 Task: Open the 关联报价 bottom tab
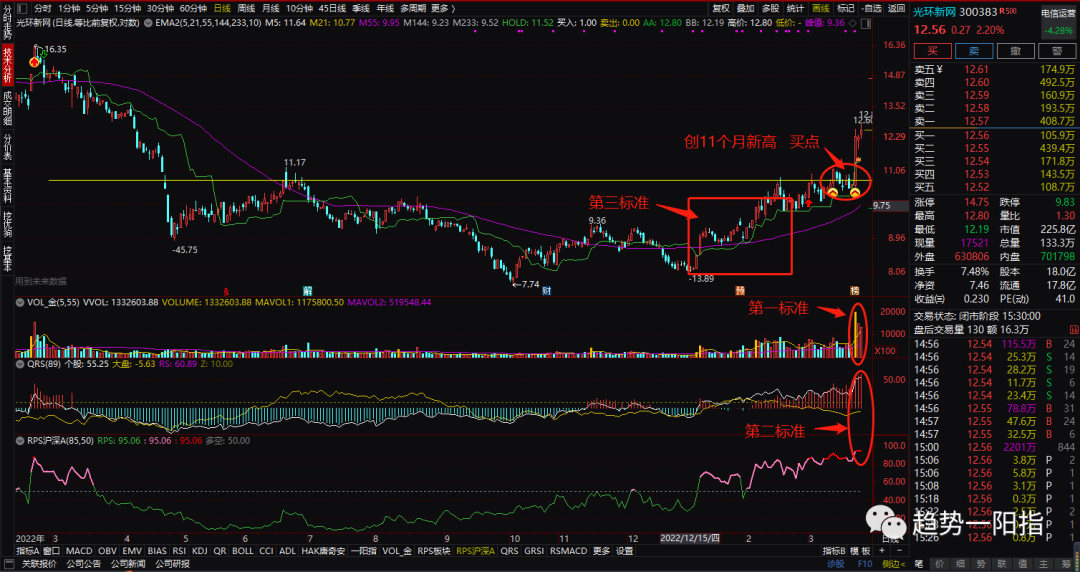(x=39, y=564)
